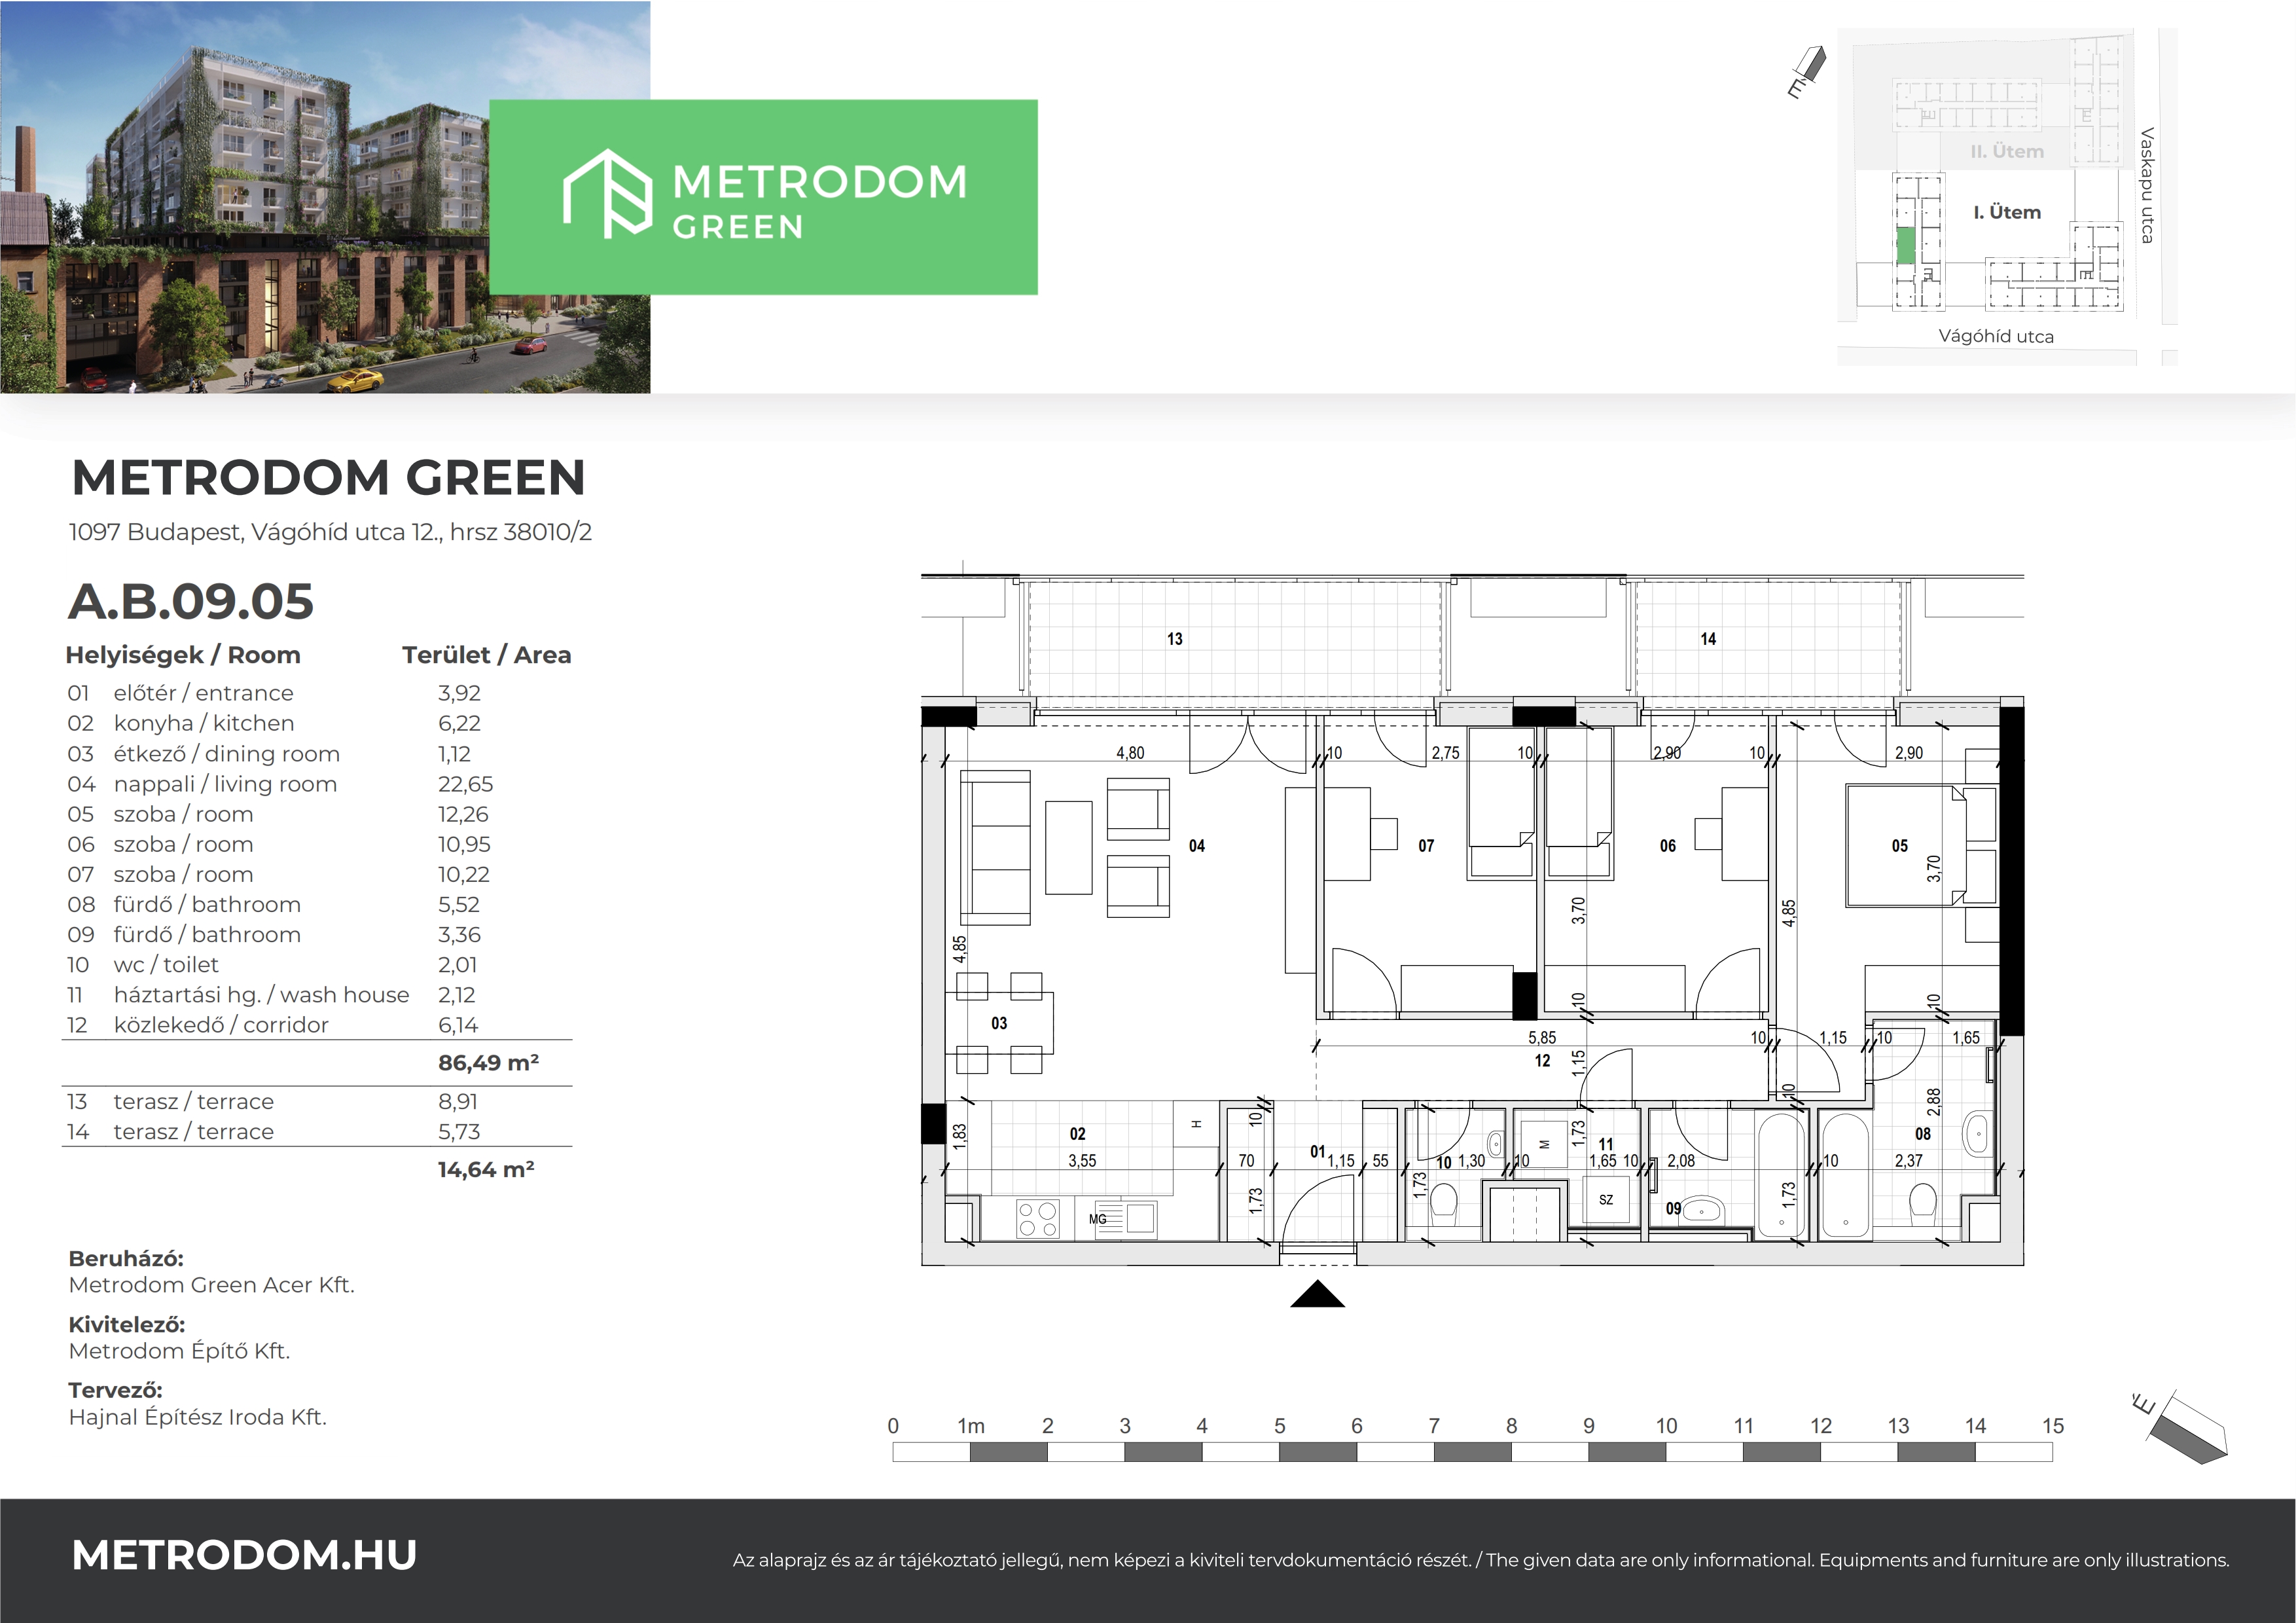Click the dining table symbol near 03
The height and width of the screenshot is (1623, 2296).
(x=999, y=1023)
